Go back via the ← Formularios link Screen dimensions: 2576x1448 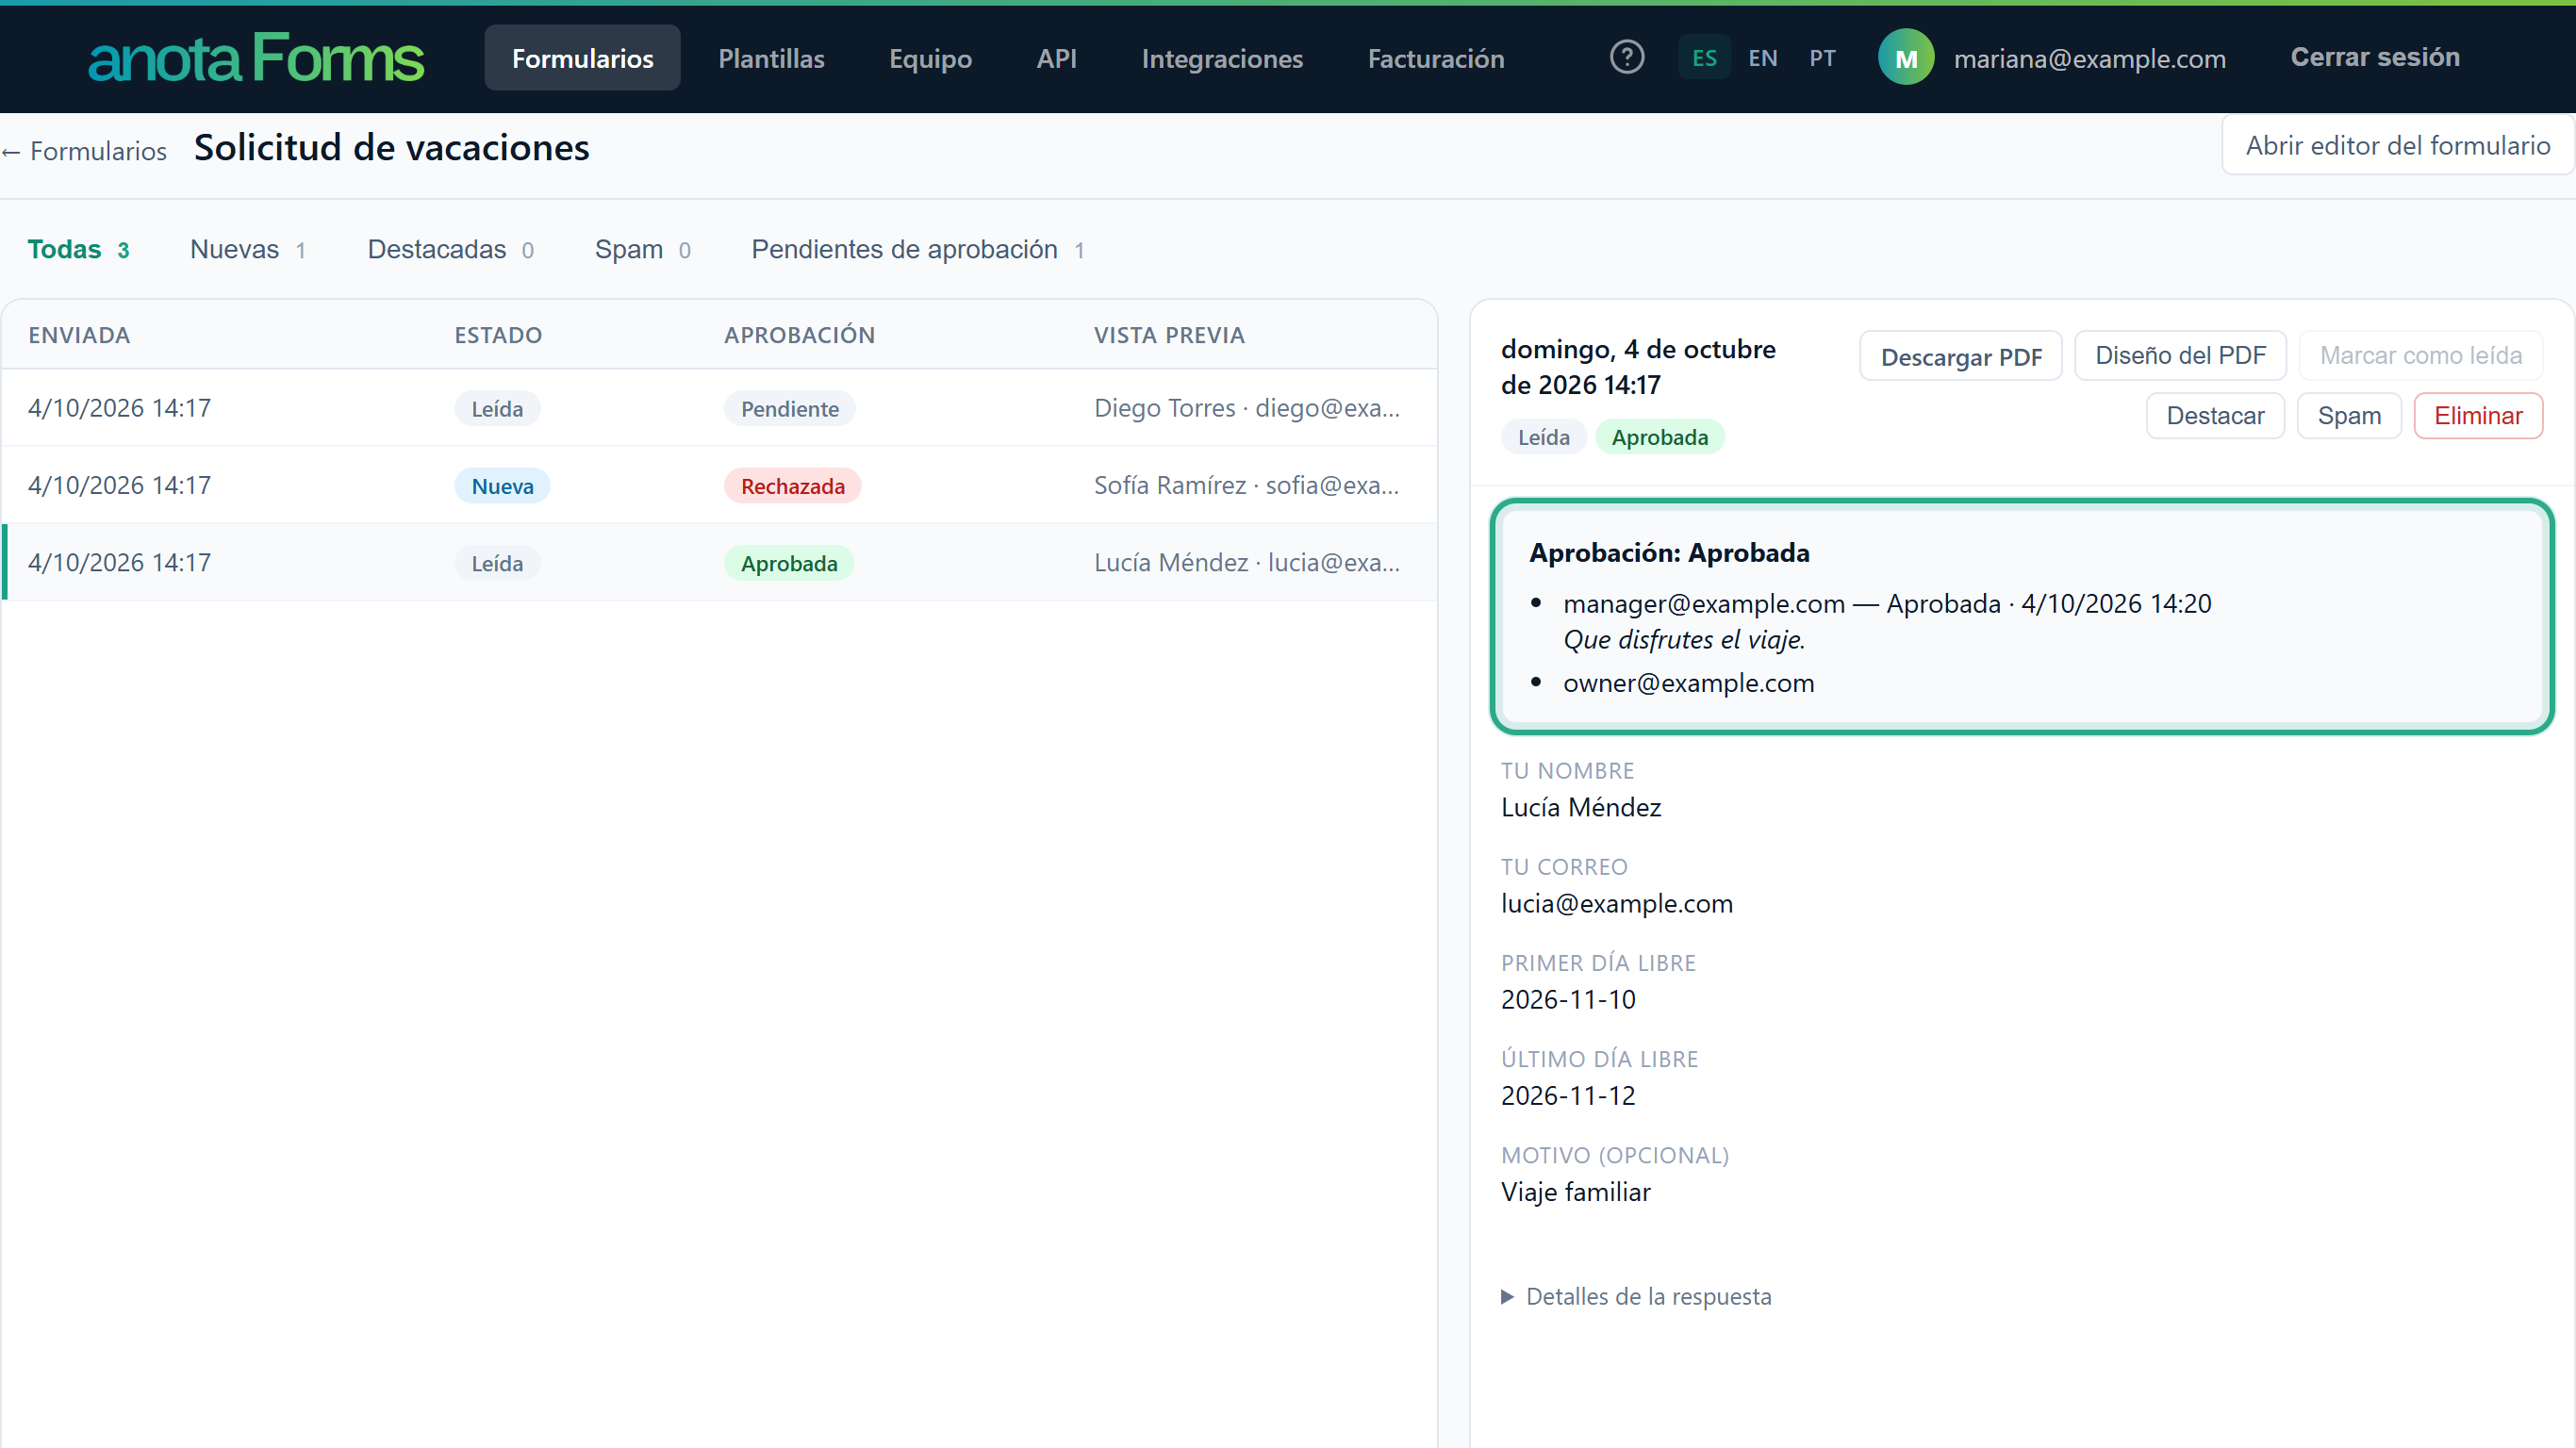pos(84,151)
